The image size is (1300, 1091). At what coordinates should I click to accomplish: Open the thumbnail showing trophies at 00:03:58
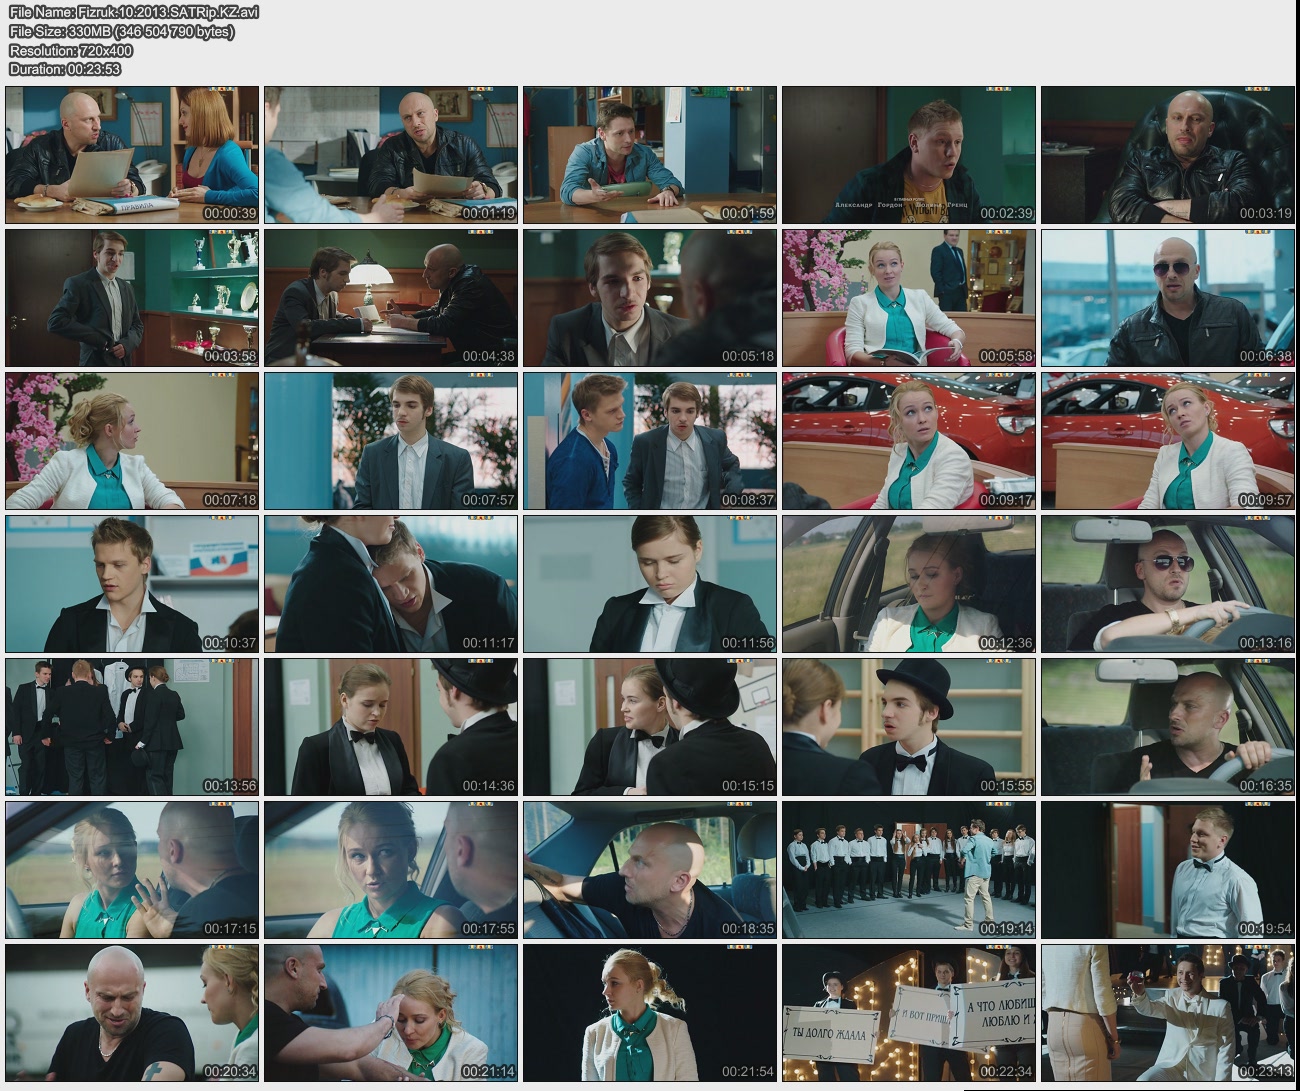[132, 298]
